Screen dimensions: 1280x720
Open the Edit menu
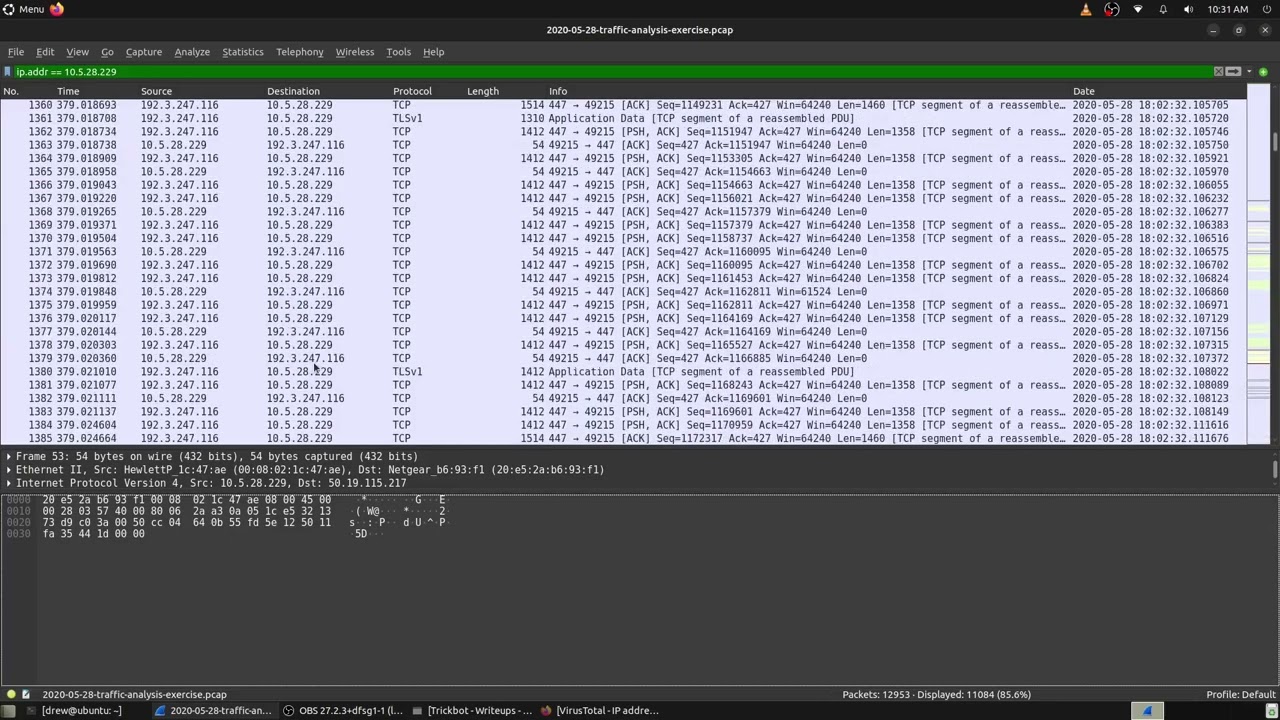45,52
